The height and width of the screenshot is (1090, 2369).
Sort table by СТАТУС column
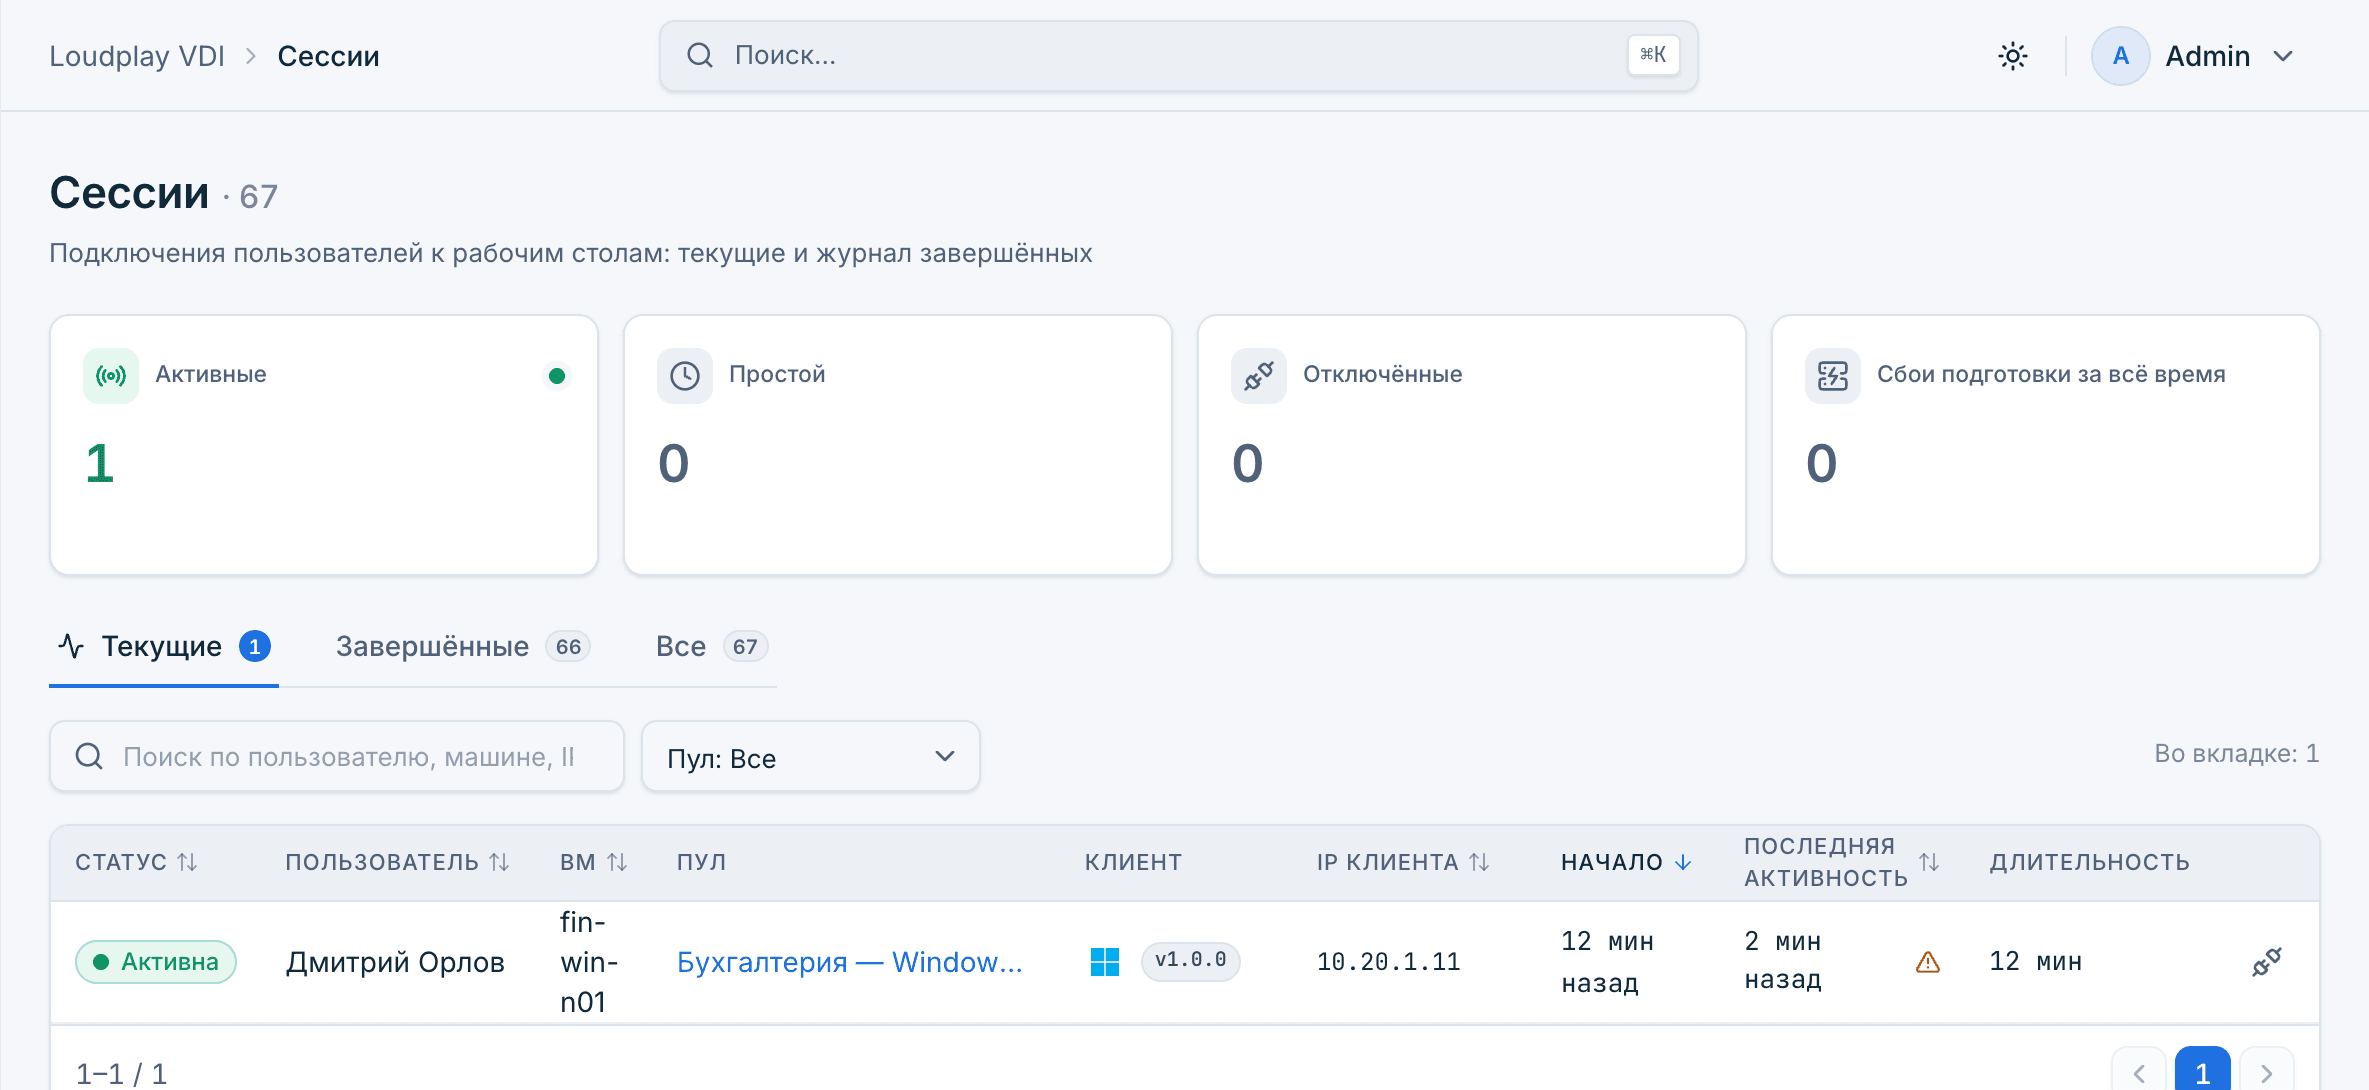pos(136,862)
